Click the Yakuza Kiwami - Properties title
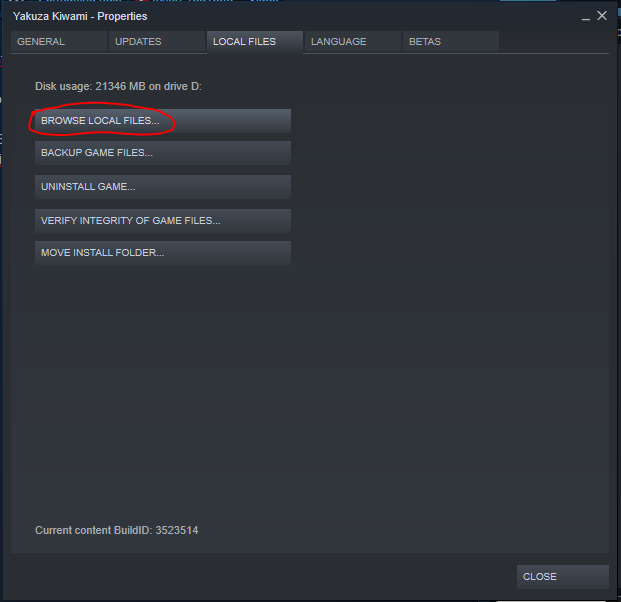The height and width of the screenshot is (602, 621). 80,16
